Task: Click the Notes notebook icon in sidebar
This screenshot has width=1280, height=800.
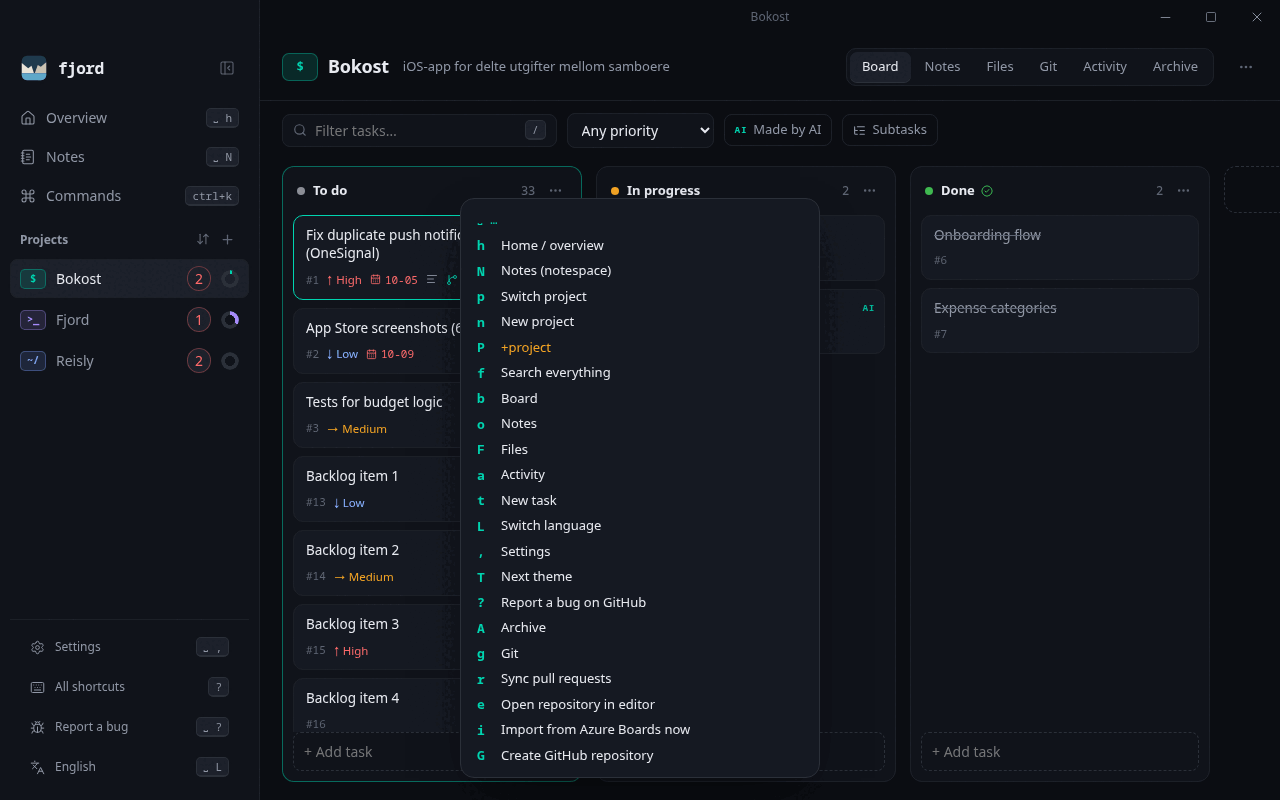Action: (28, 157)
